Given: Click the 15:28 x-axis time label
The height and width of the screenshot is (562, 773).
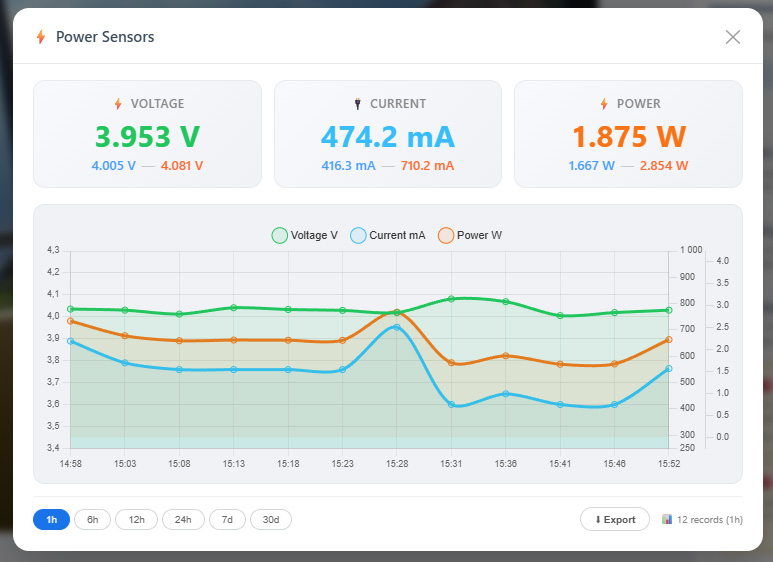Looking at the screenshot, I should pyautogui.click(x=397, y=463).
